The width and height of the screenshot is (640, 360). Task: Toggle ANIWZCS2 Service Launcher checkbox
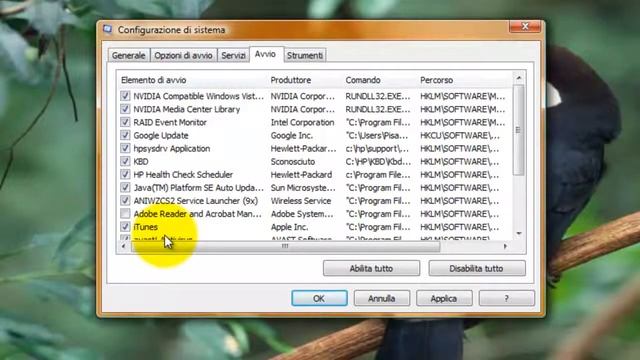125,200
